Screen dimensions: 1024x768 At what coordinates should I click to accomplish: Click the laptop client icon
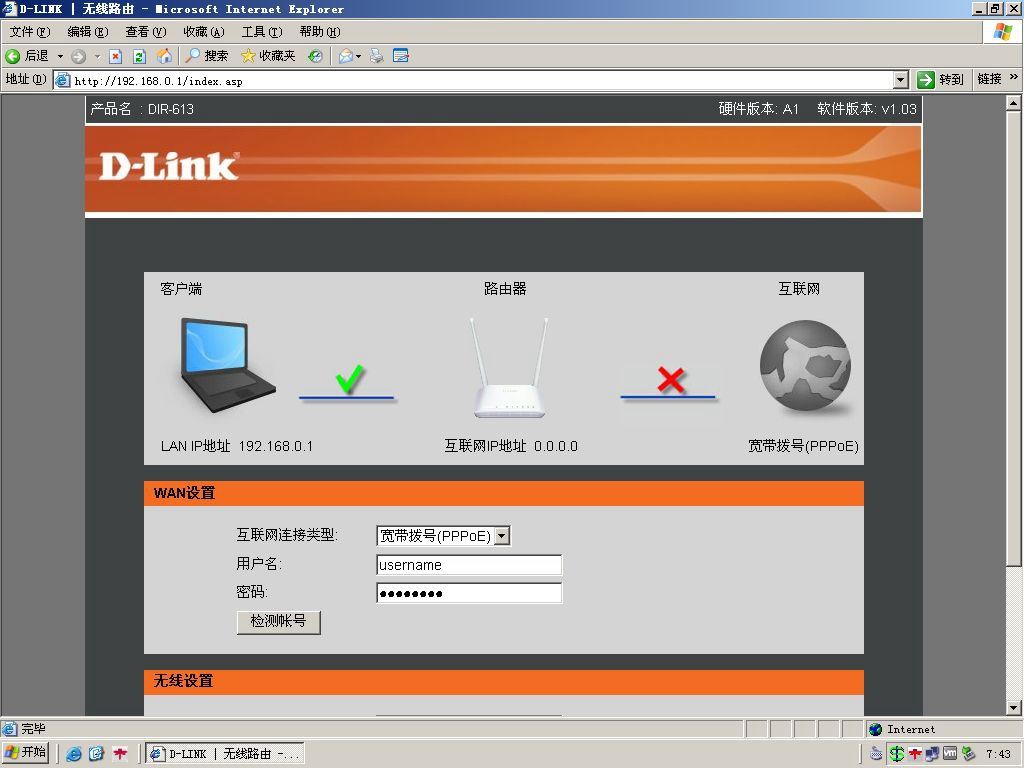point(227,366)
